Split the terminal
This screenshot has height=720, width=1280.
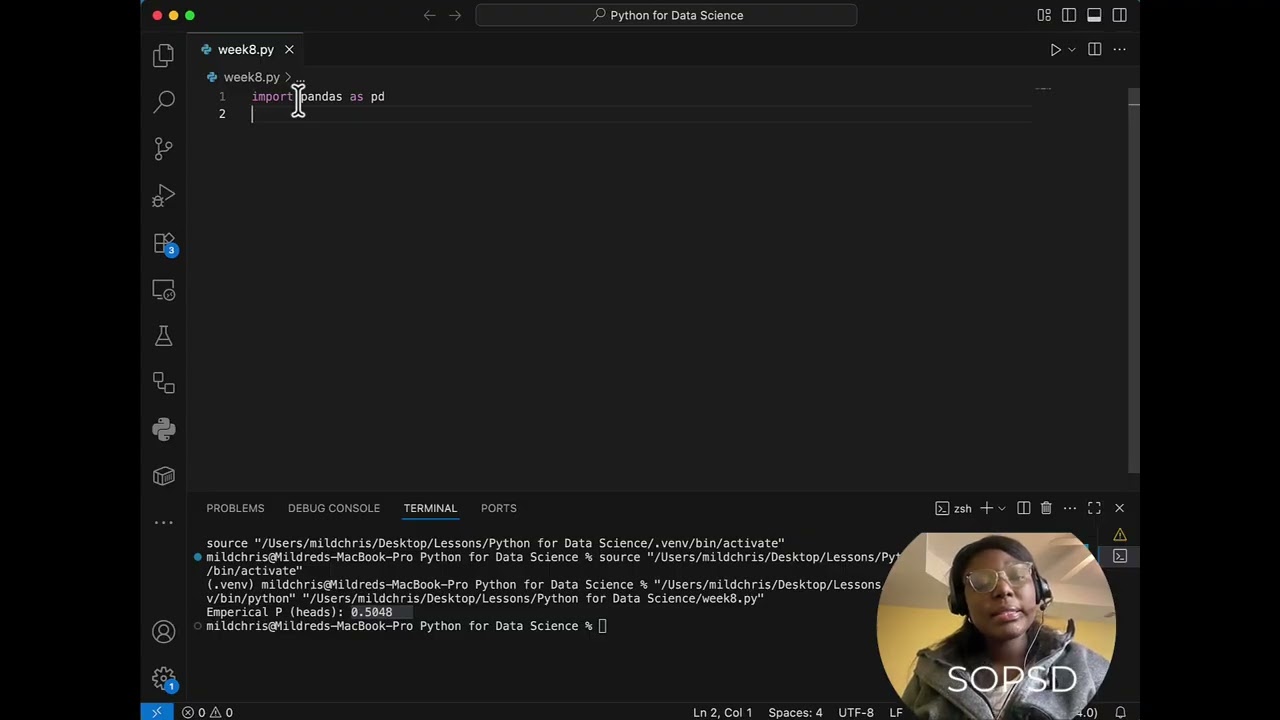(x=1024, y=508)
